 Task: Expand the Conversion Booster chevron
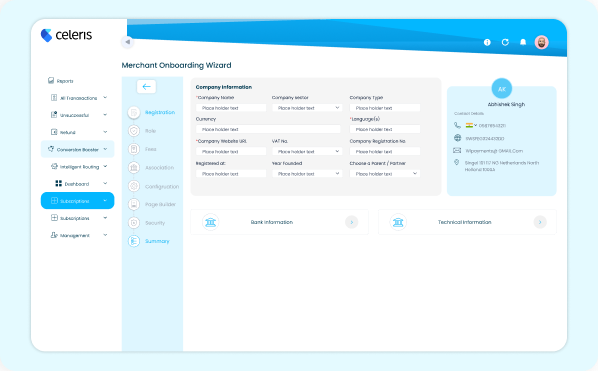pos(105,149)
